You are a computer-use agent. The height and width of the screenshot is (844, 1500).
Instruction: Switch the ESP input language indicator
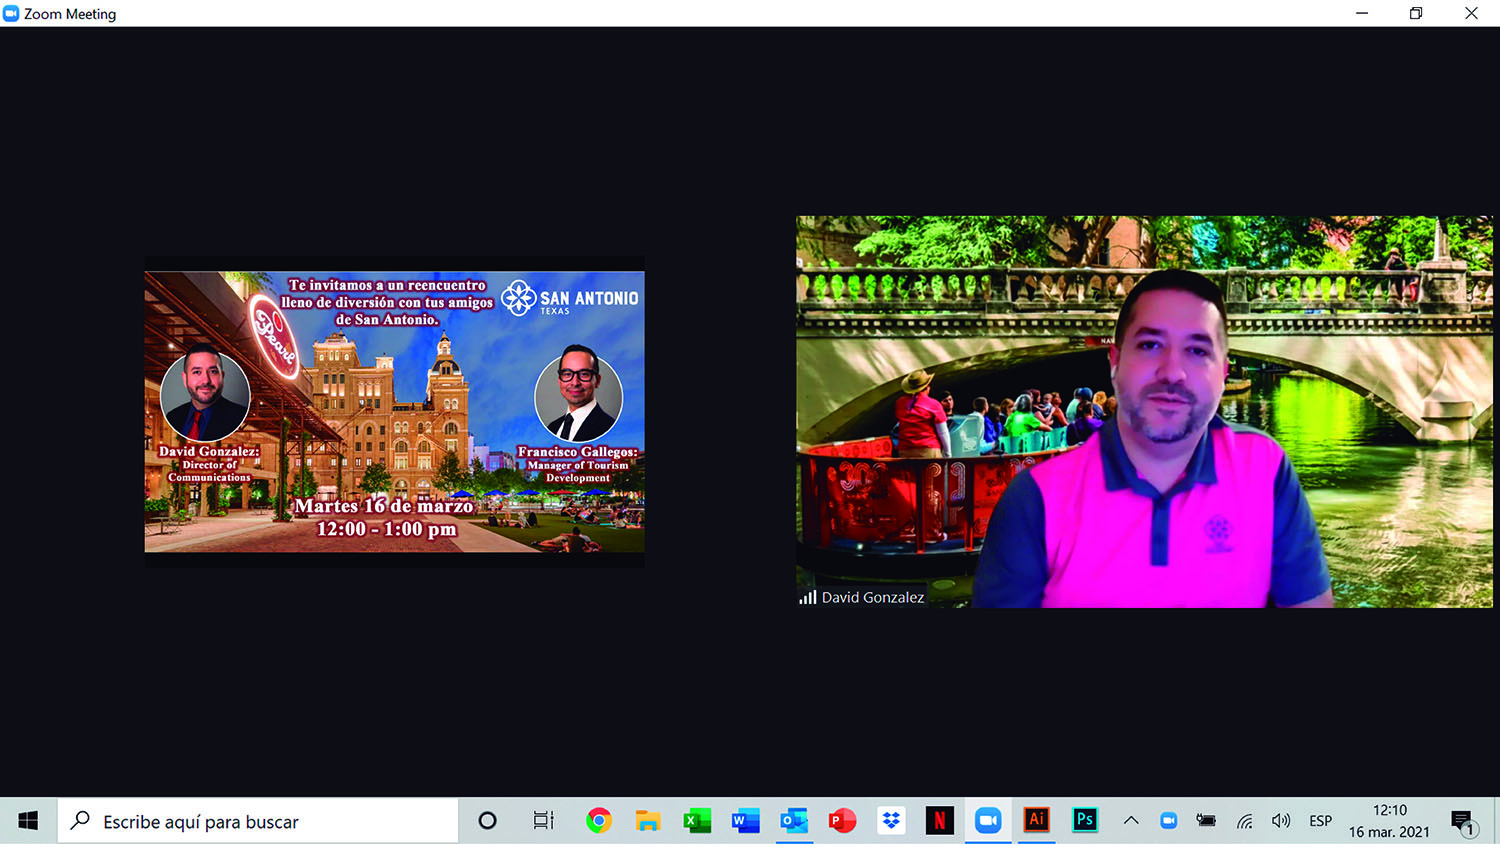pyautogui.click(x=1320, y=821)
